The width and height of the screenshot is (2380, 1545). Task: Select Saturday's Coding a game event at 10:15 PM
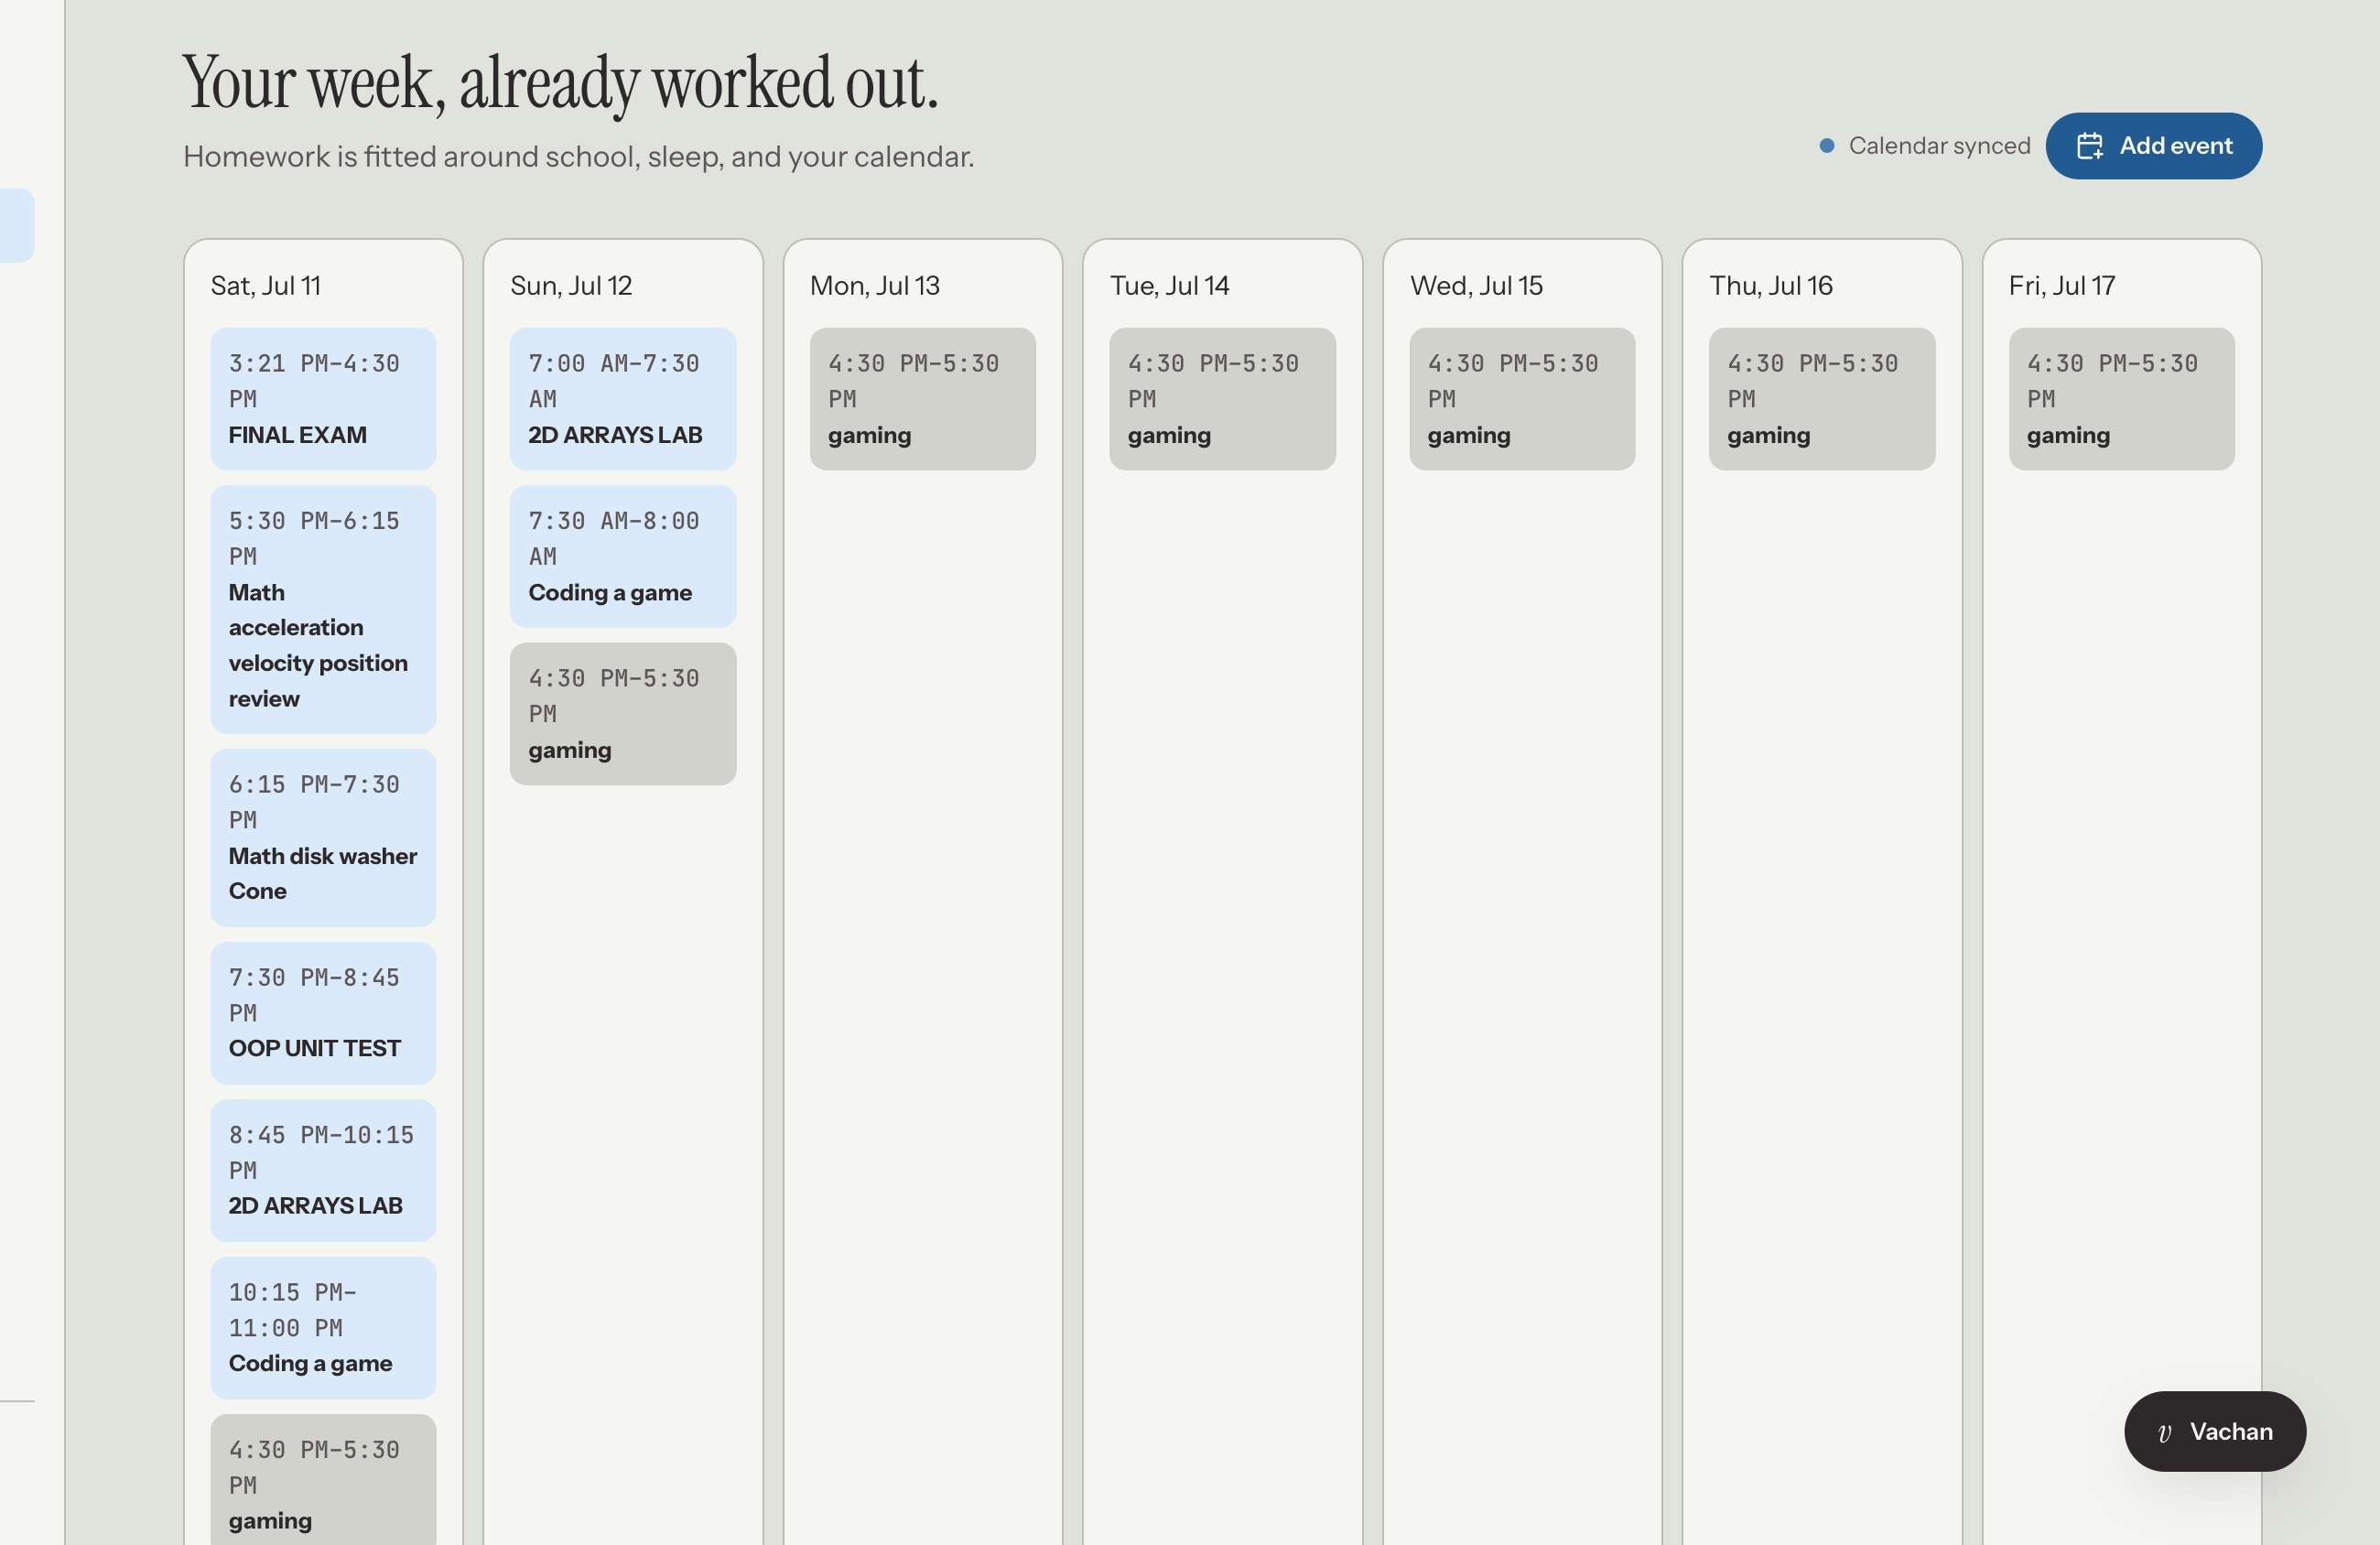click(x=323, y=1328)
